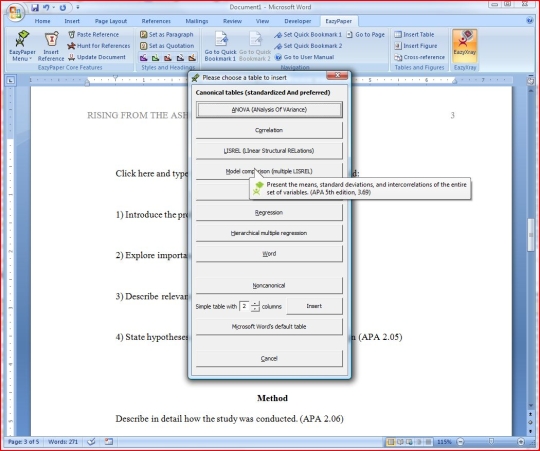Click Paste Reference in the ribbon

93,34
